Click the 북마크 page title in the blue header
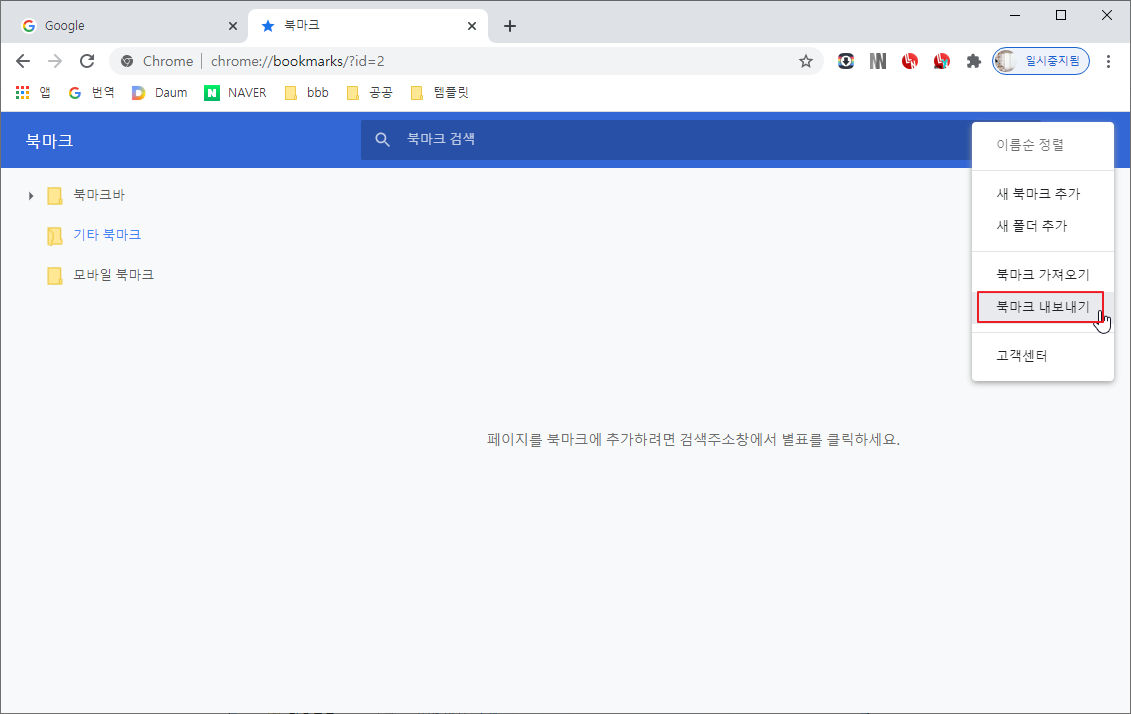1131x714 pixels. point(49,140)
